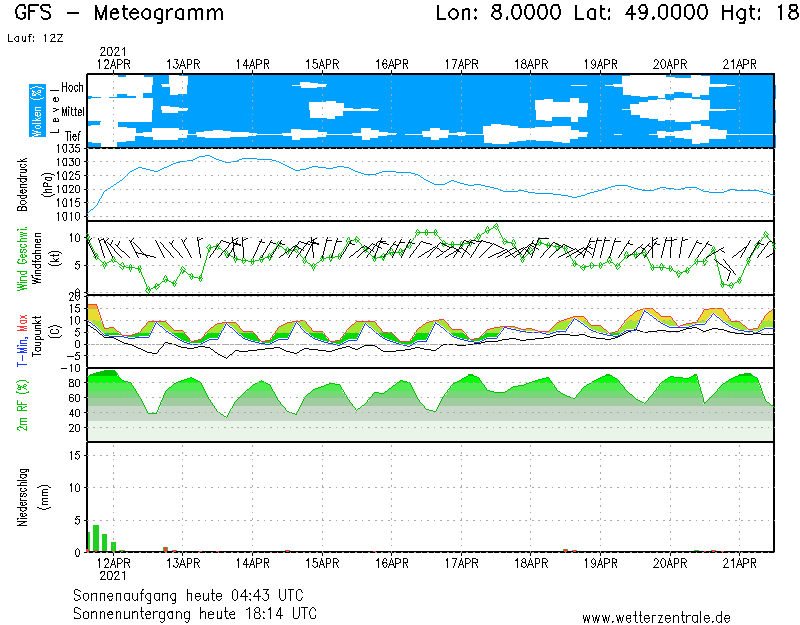Click the GFS – Meteogramm title

point(120,14)
